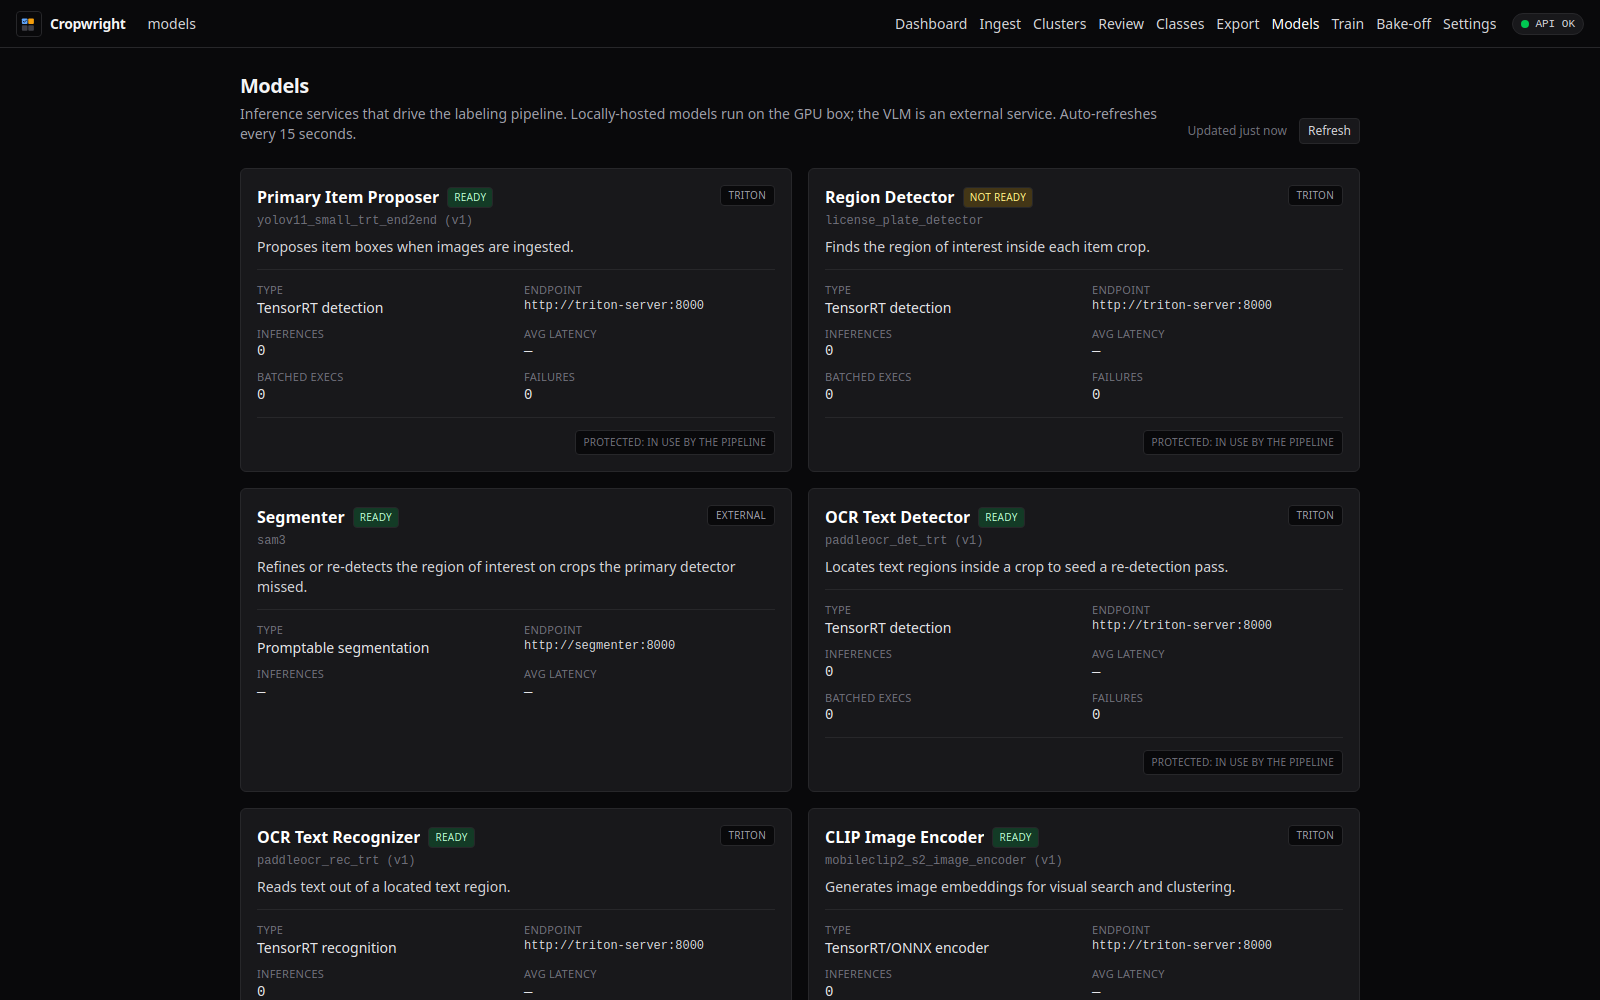Click the READY badge on OCR Text Recognizer
The image size is (1600, 1000).
[451, 838]
